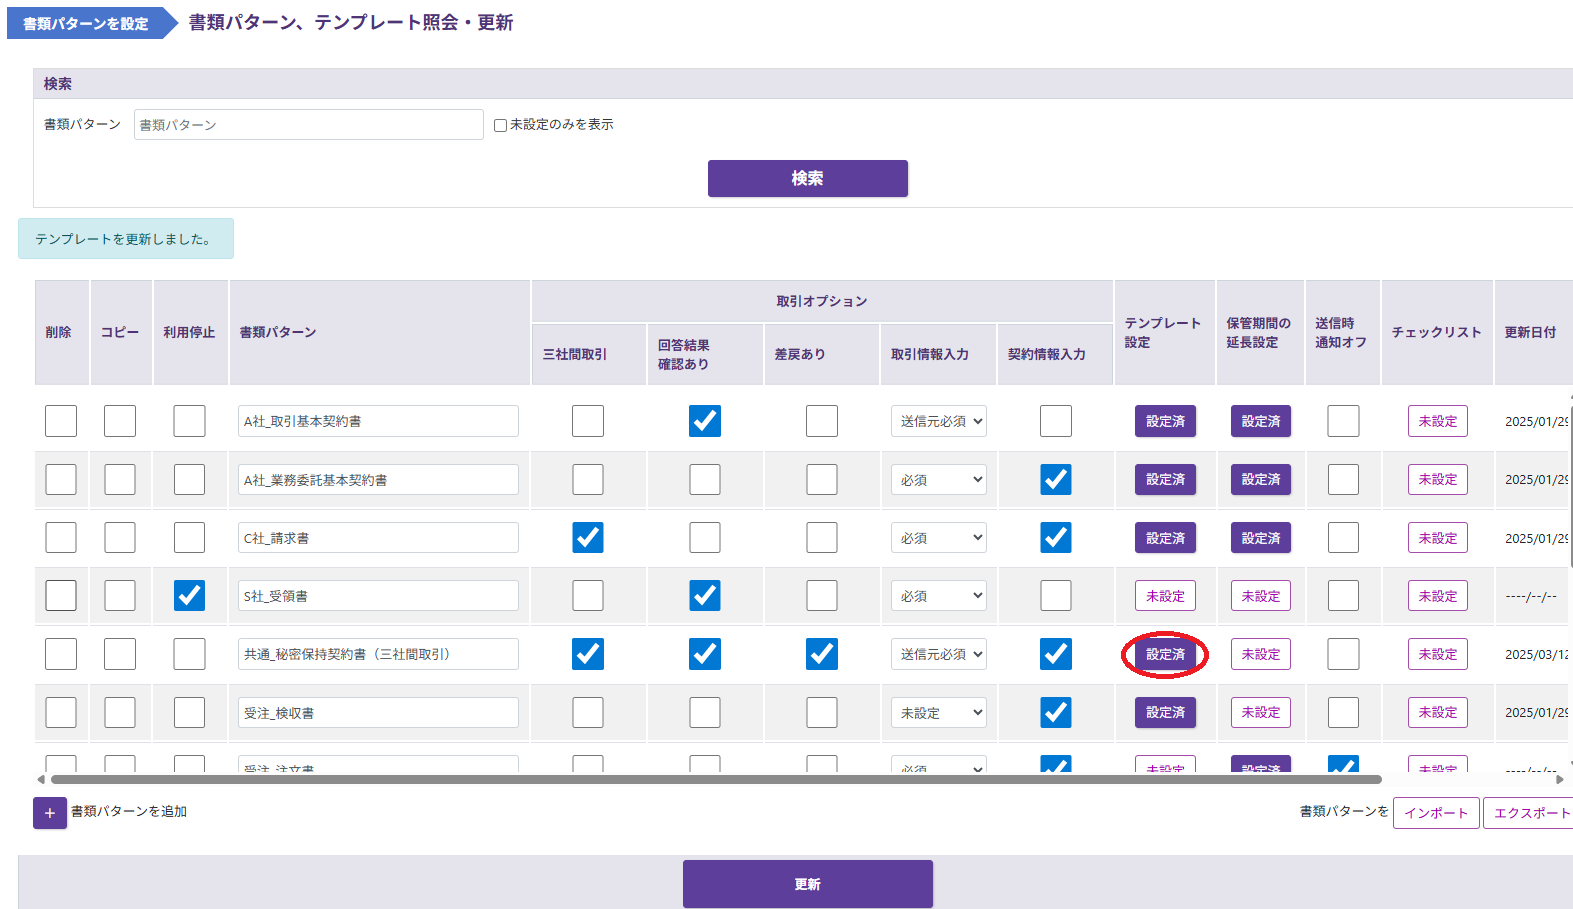Viewport: 1573px width, 909px height.
Task: Click テンプレートを更新しました。 message
Action: pos(124,239)
